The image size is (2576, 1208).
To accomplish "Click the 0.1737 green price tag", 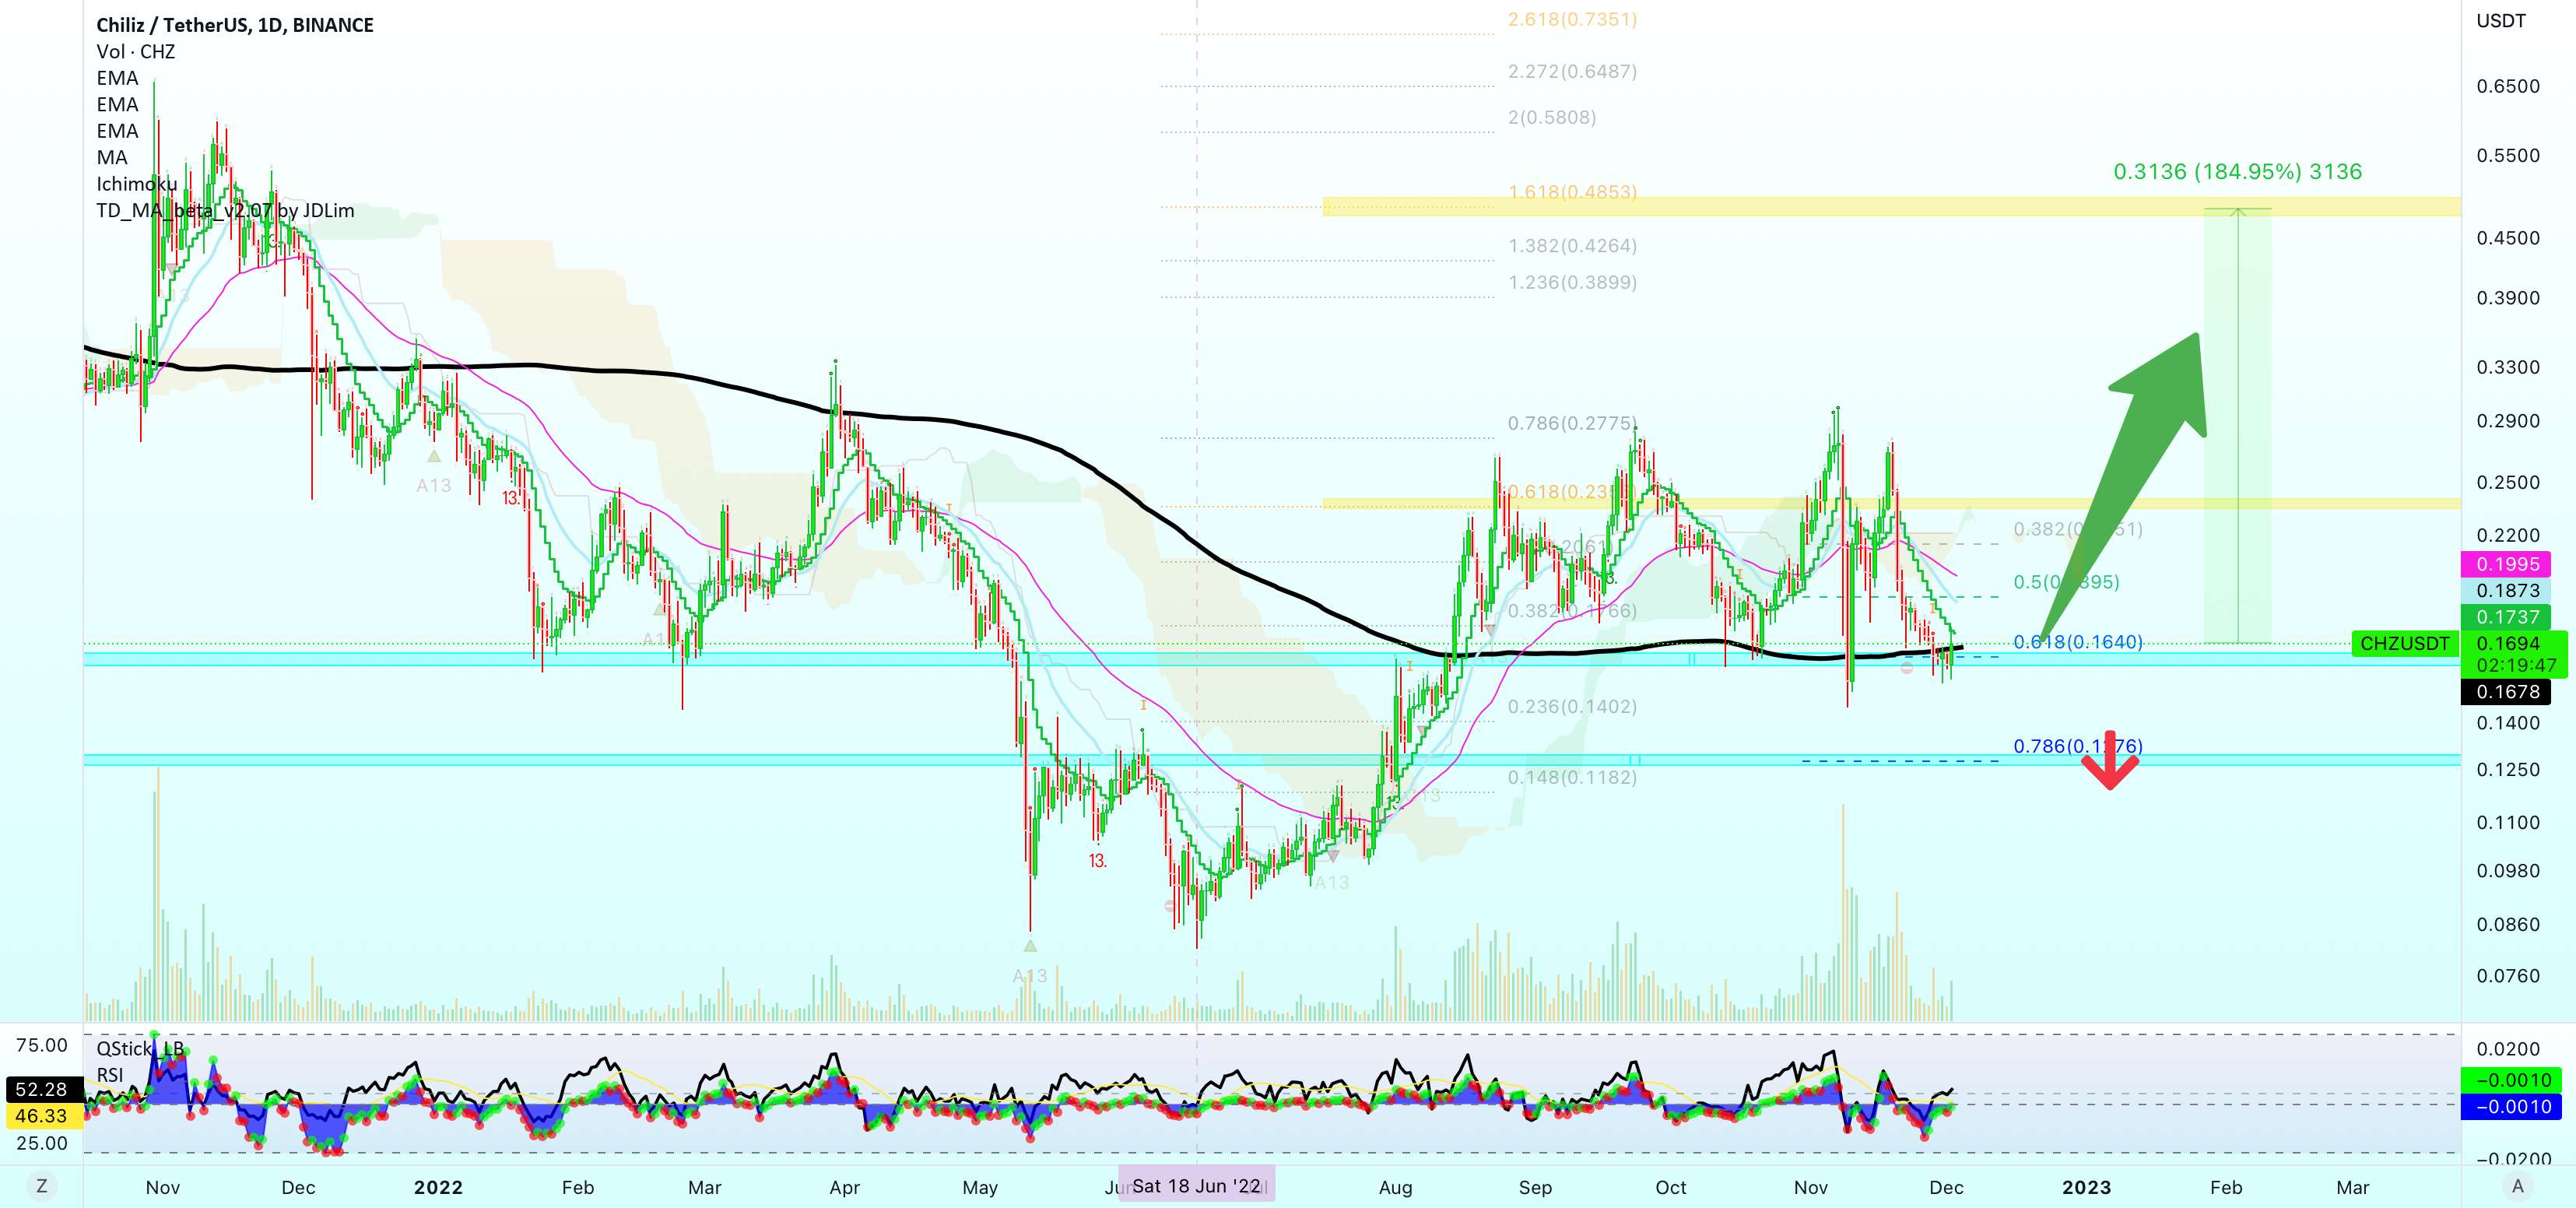I will 2507,617.
